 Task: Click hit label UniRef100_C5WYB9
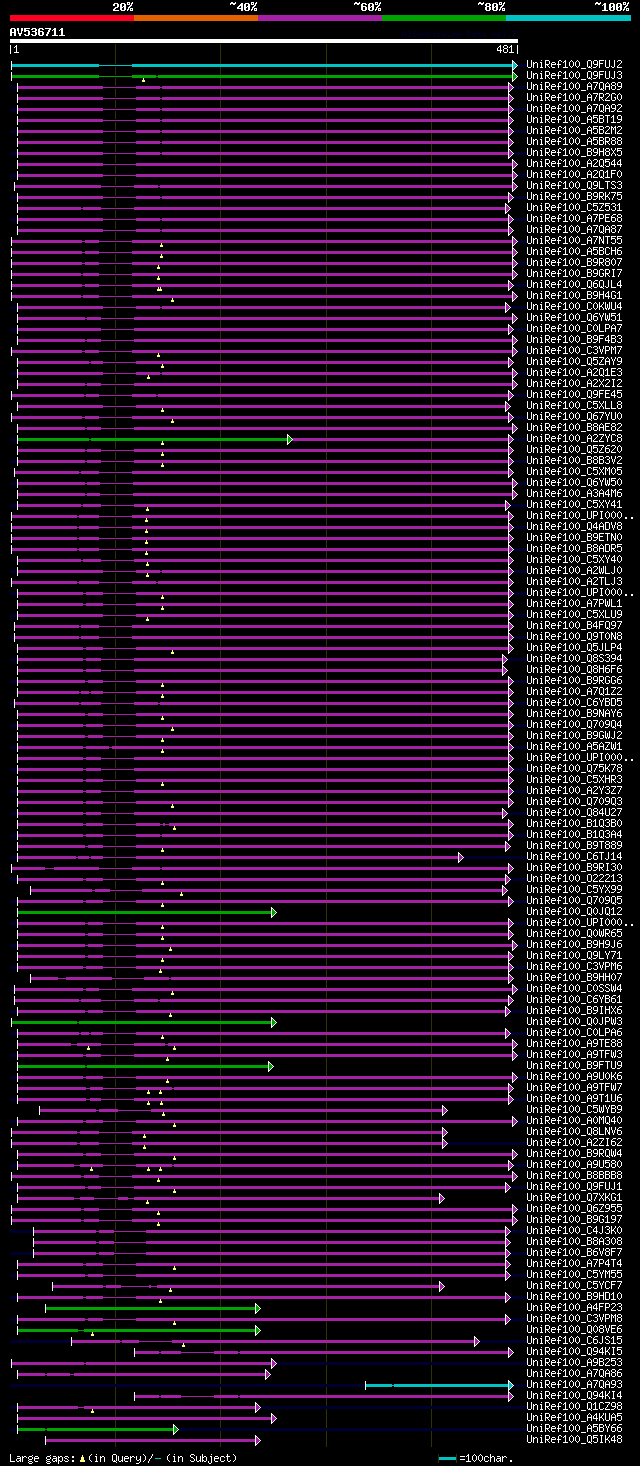click(575, 1109)
